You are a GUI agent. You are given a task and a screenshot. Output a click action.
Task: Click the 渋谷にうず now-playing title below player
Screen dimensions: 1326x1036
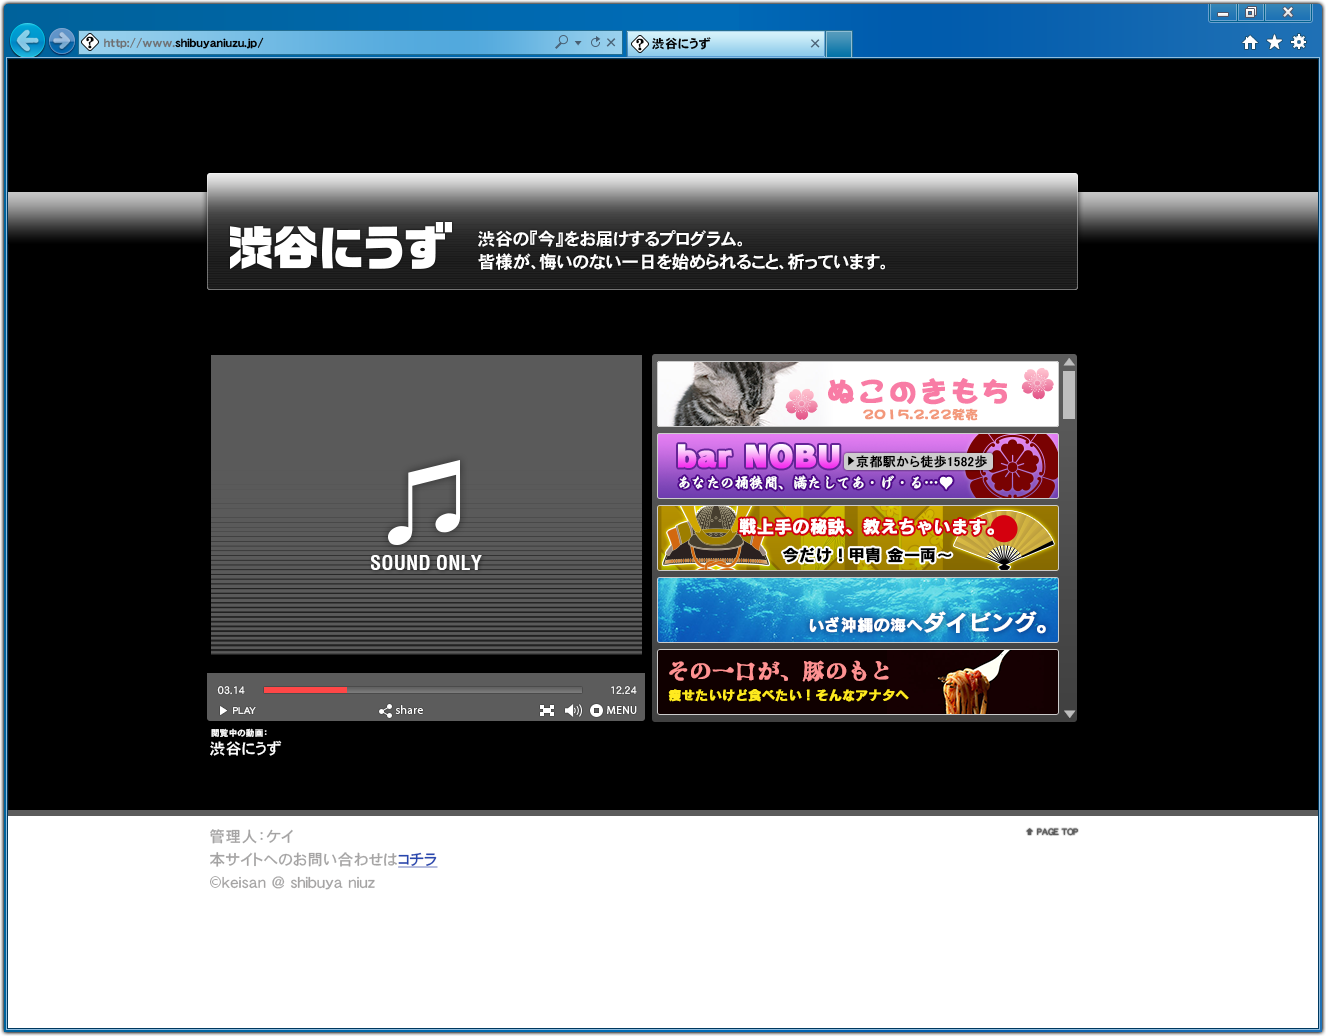(245, 748)
